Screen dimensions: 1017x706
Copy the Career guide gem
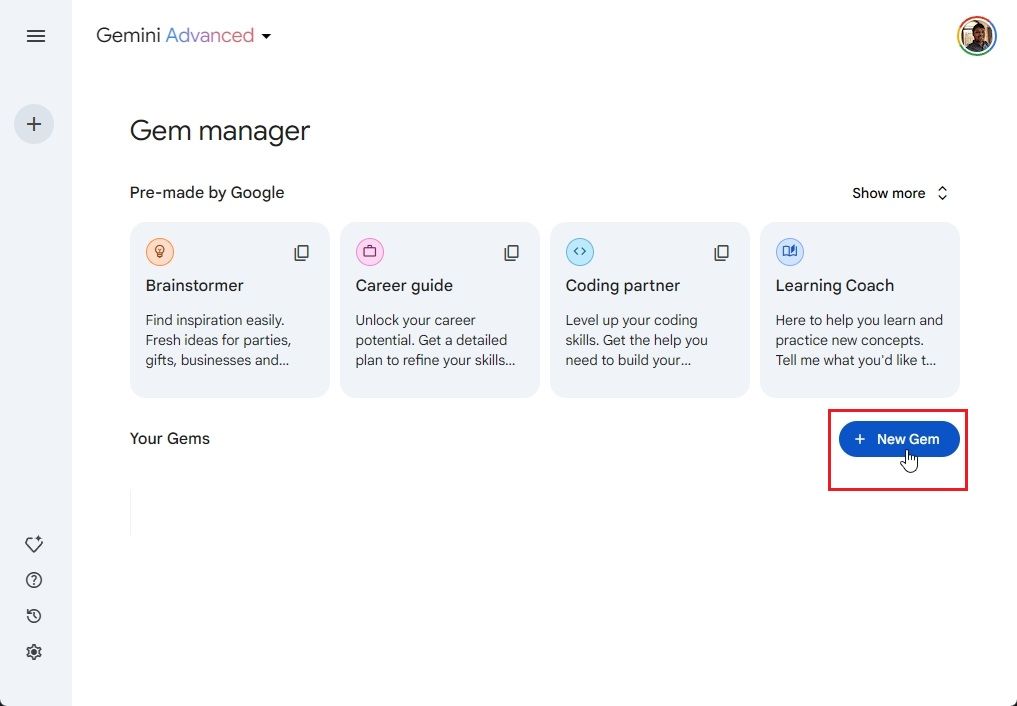(511, 253)
